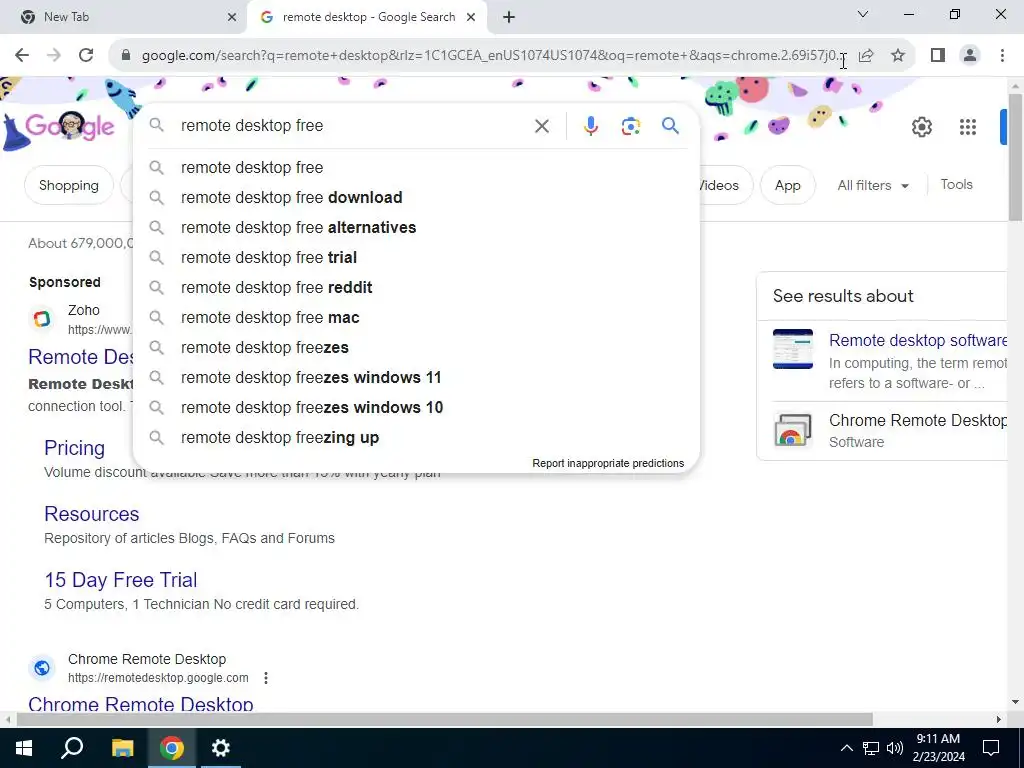Choose suggestion 'remote desktop freezes'
Screen dimensions: 1024x768
pos(417,347)
